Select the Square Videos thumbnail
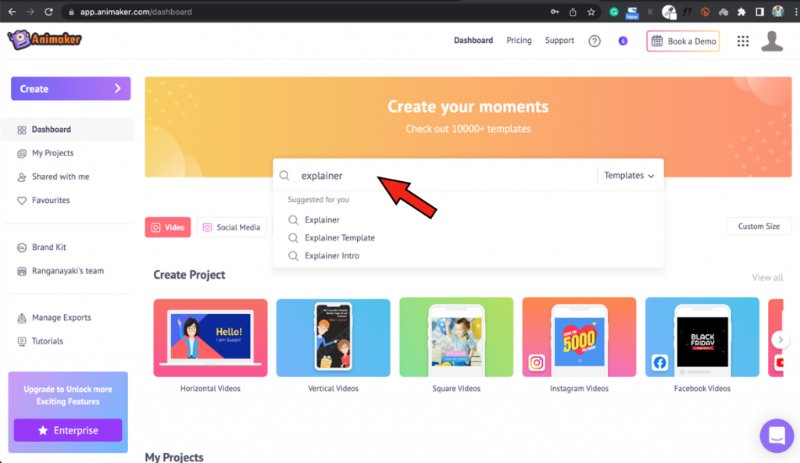The height and width of the screenshot is (463, 800). [x=456, y=337]
